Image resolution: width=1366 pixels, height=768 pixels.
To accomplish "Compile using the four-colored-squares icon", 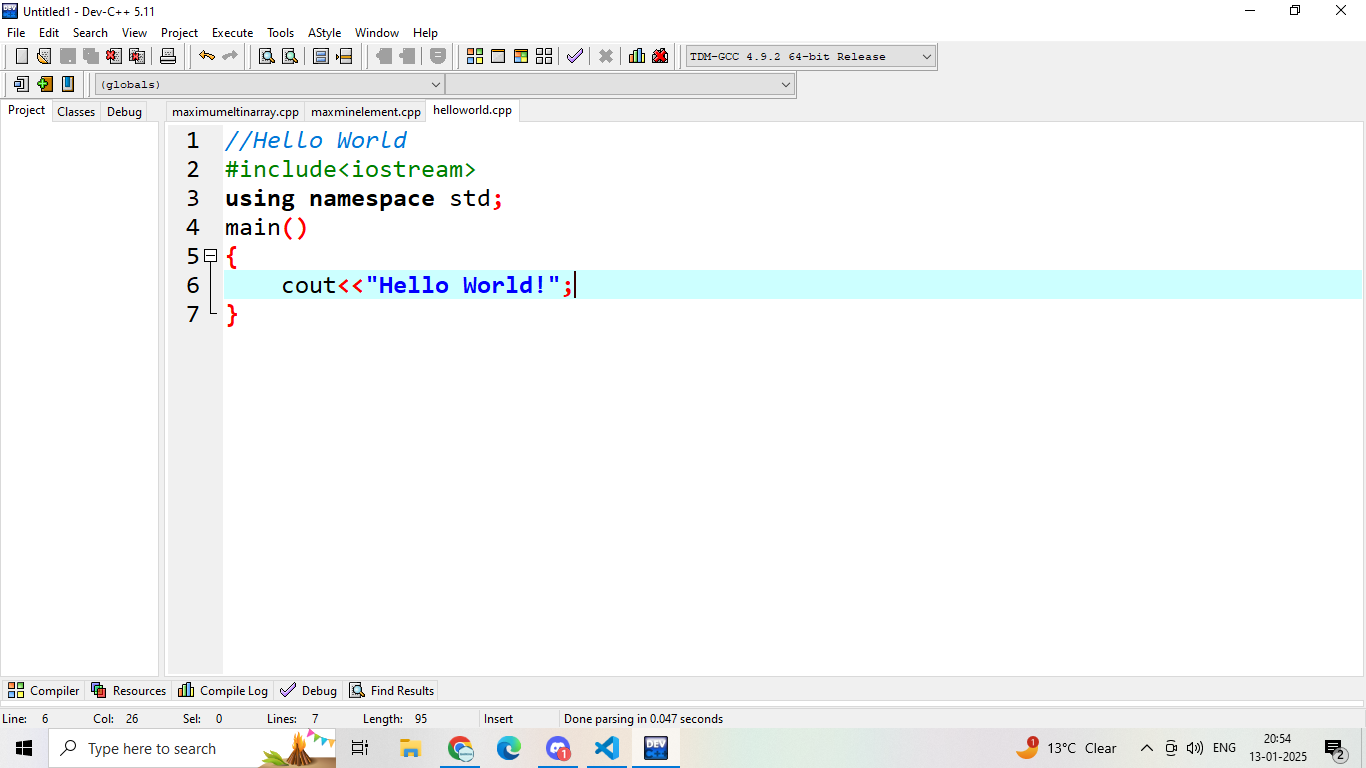I will [x=475, y=56].
